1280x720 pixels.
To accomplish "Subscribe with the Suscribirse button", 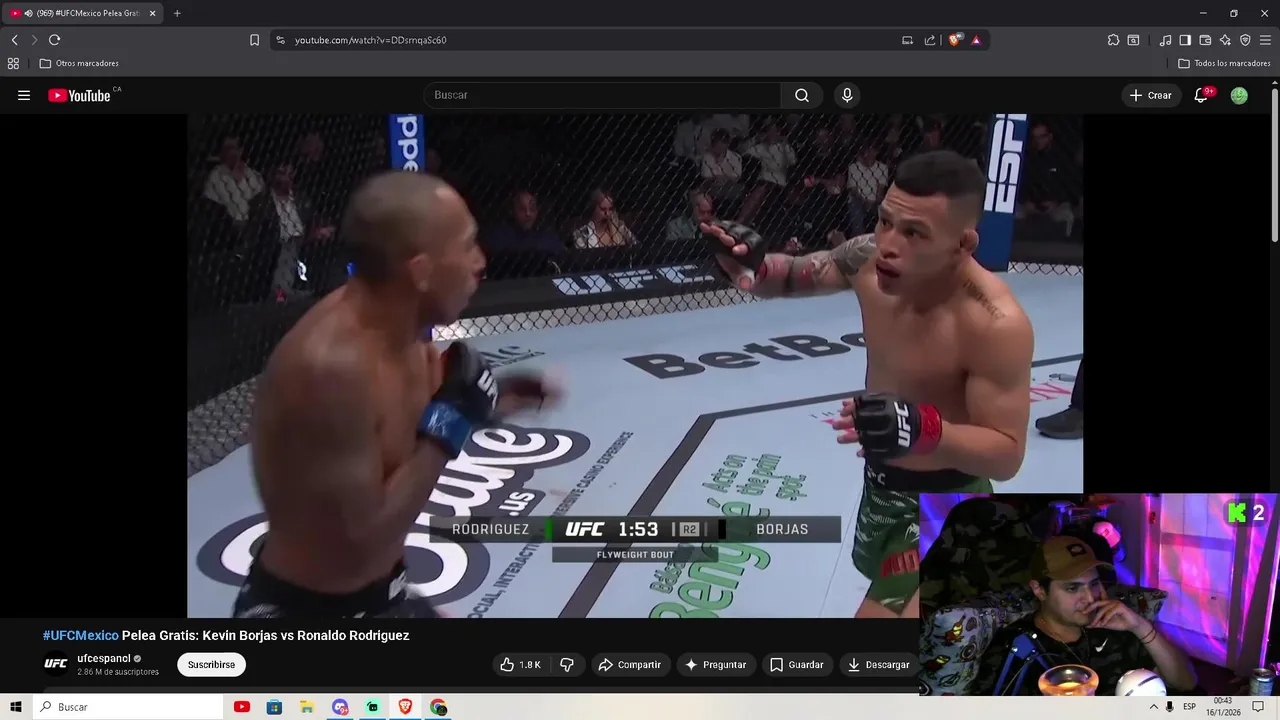I will (x=211, y=664).
